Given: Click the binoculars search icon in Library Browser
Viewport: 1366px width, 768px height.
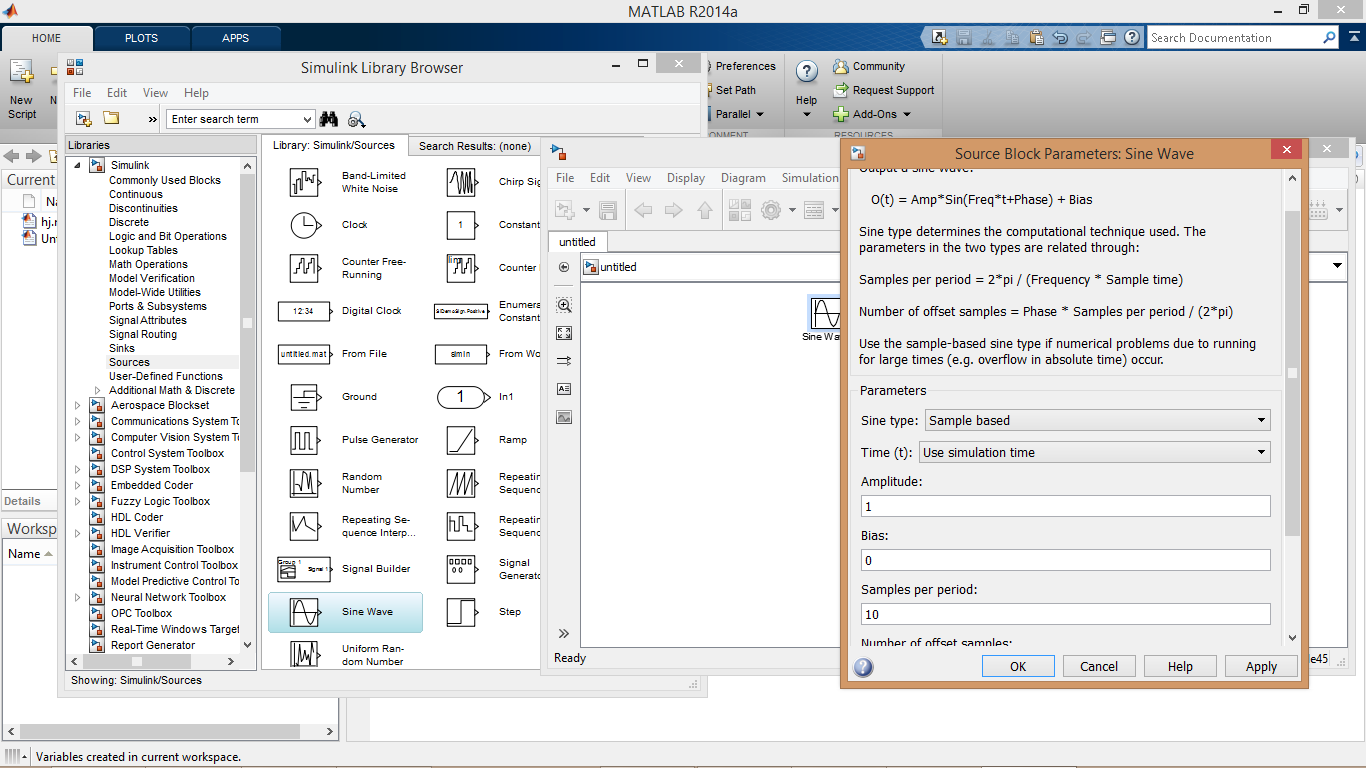Looking at the screenshot, I should point(329,119).
